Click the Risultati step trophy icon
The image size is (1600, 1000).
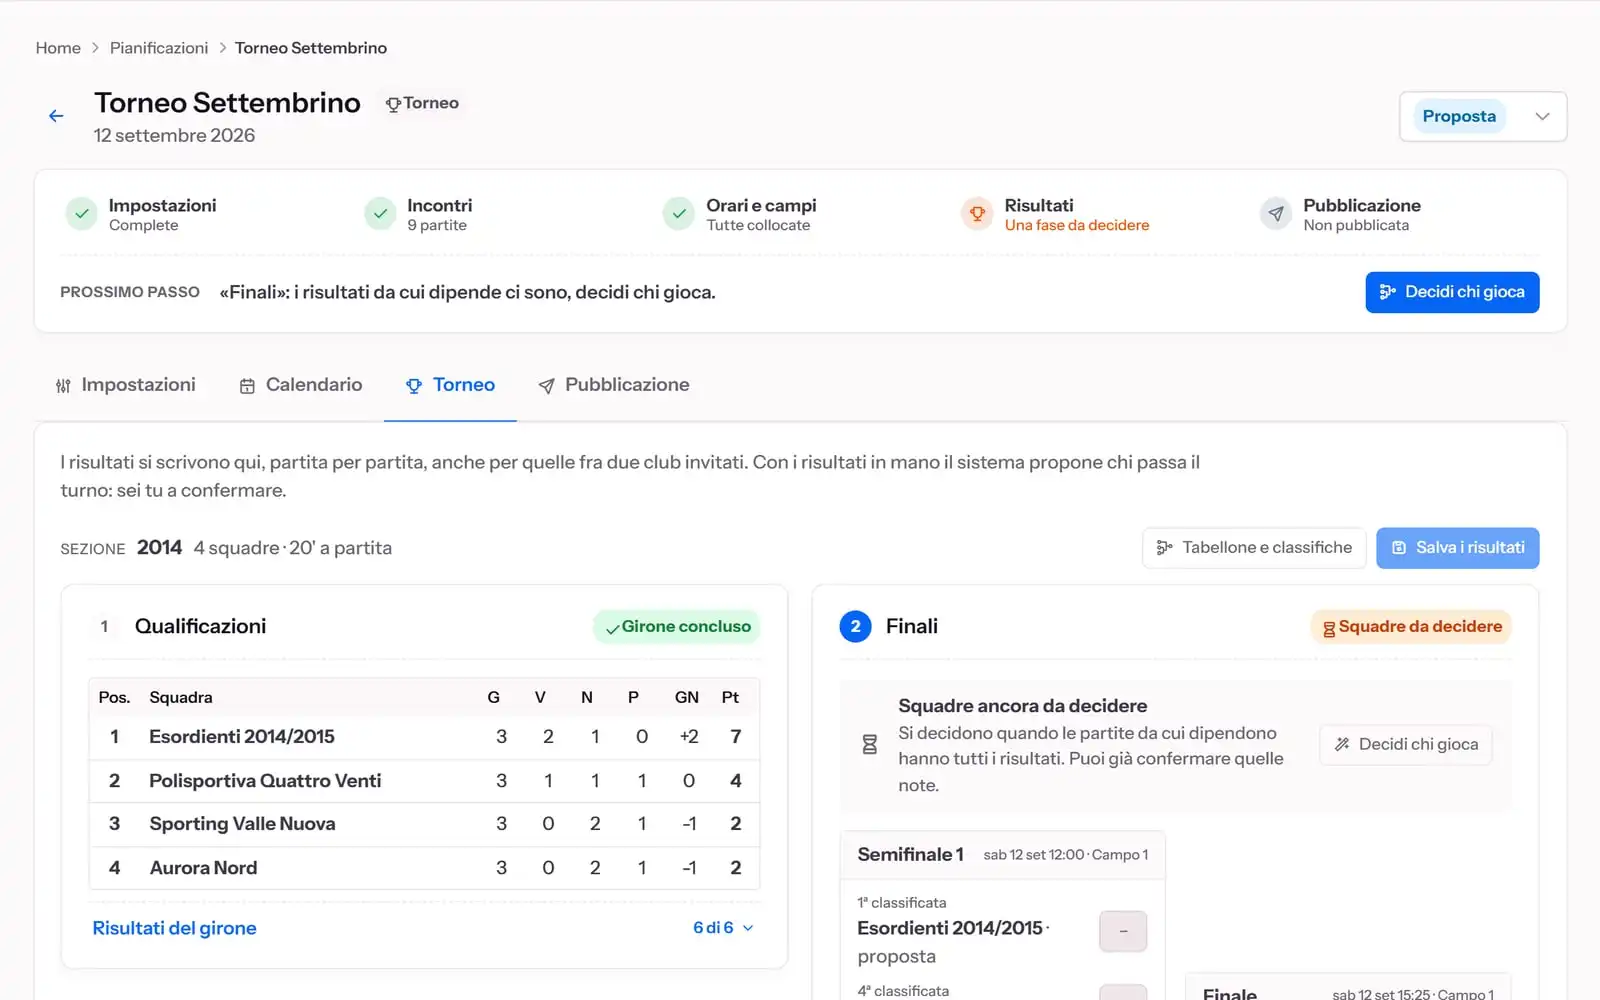pyautogui.click(x=977, y=213)
